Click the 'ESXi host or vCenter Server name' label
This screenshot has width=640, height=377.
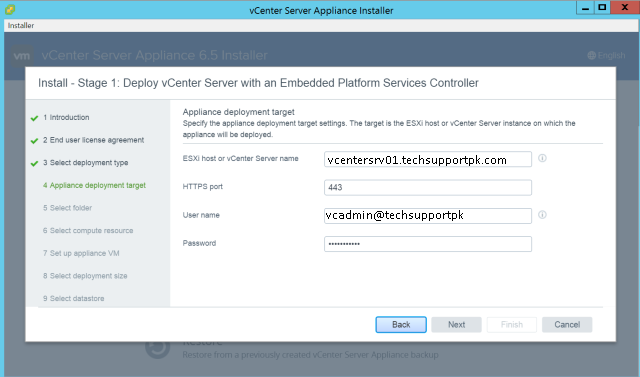pos(240,158)
